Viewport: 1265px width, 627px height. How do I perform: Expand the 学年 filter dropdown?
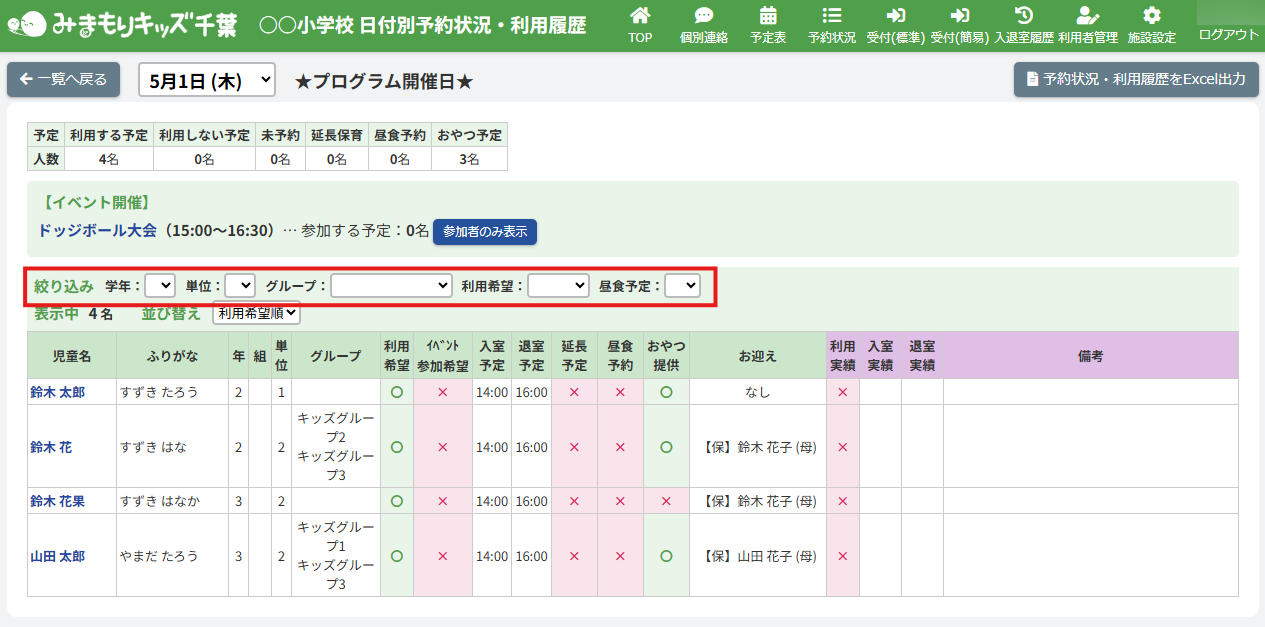click(x=160, y=286)
